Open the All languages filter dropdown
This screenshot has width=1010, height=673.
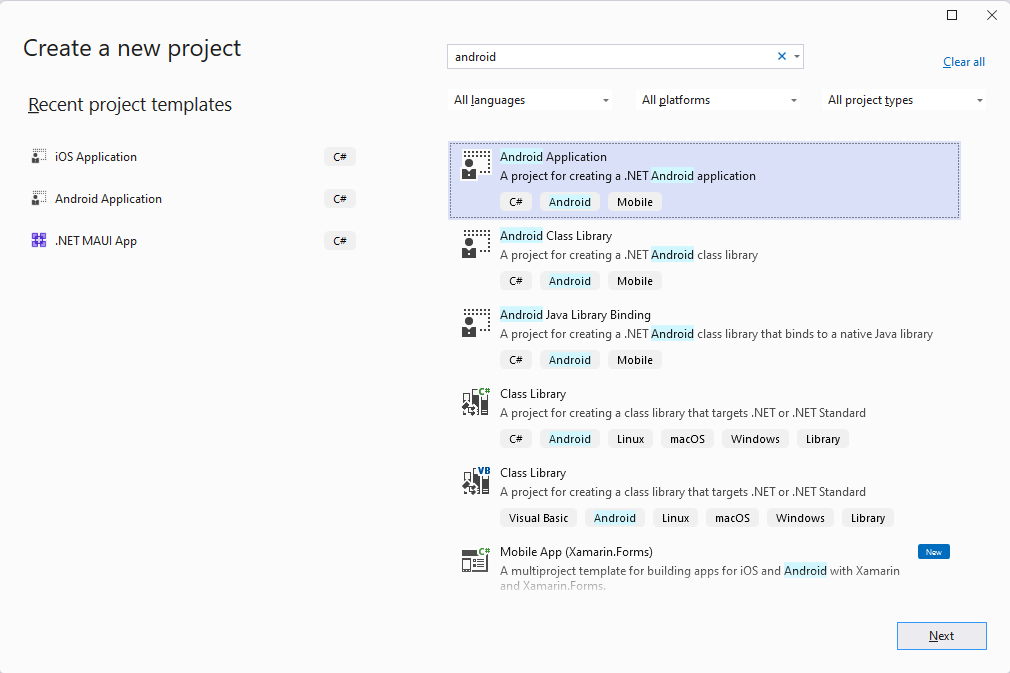[x=530, y=100]
